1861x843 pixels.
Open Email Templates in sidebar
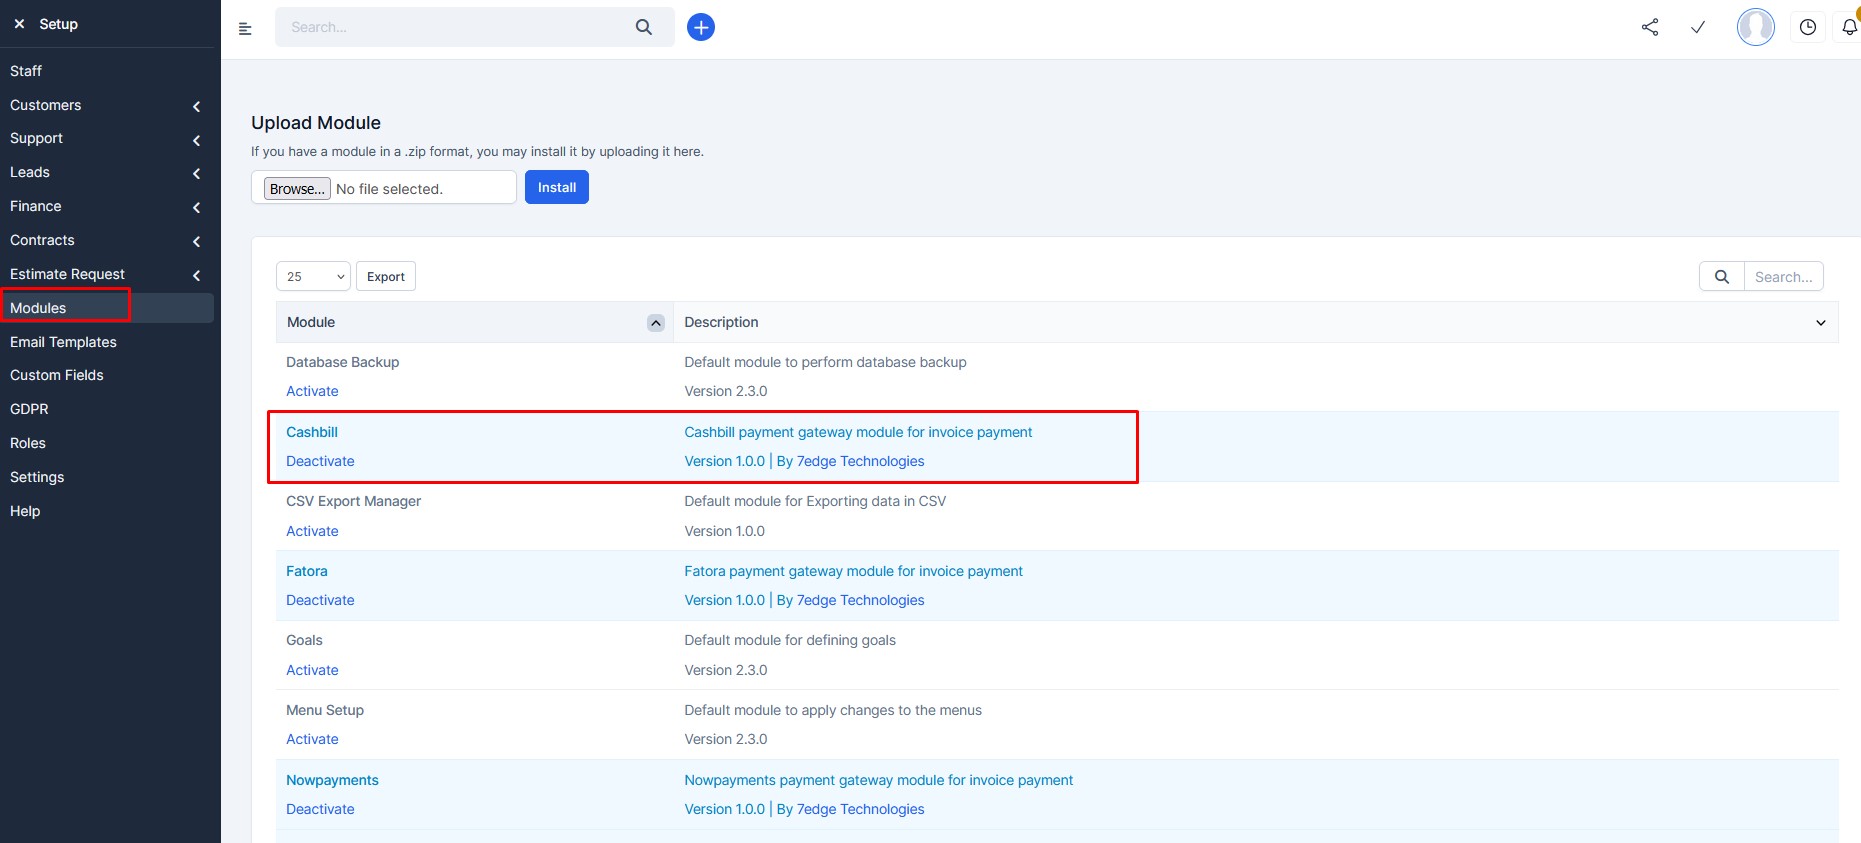pyautogui.click(x=63, y=342)
